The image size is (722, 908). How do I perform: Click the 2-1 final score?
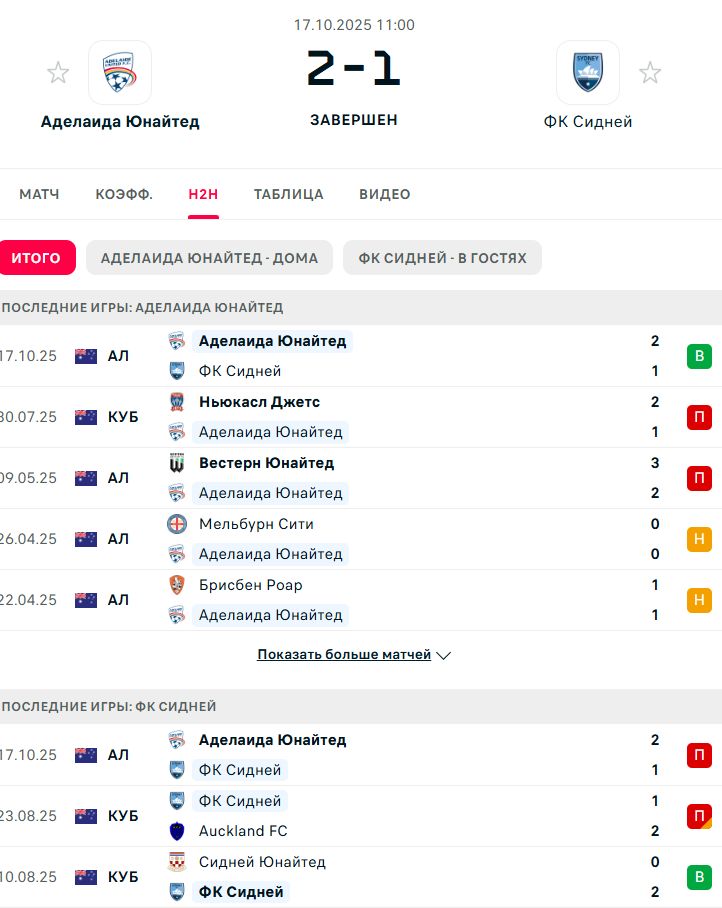pos(354,68)
